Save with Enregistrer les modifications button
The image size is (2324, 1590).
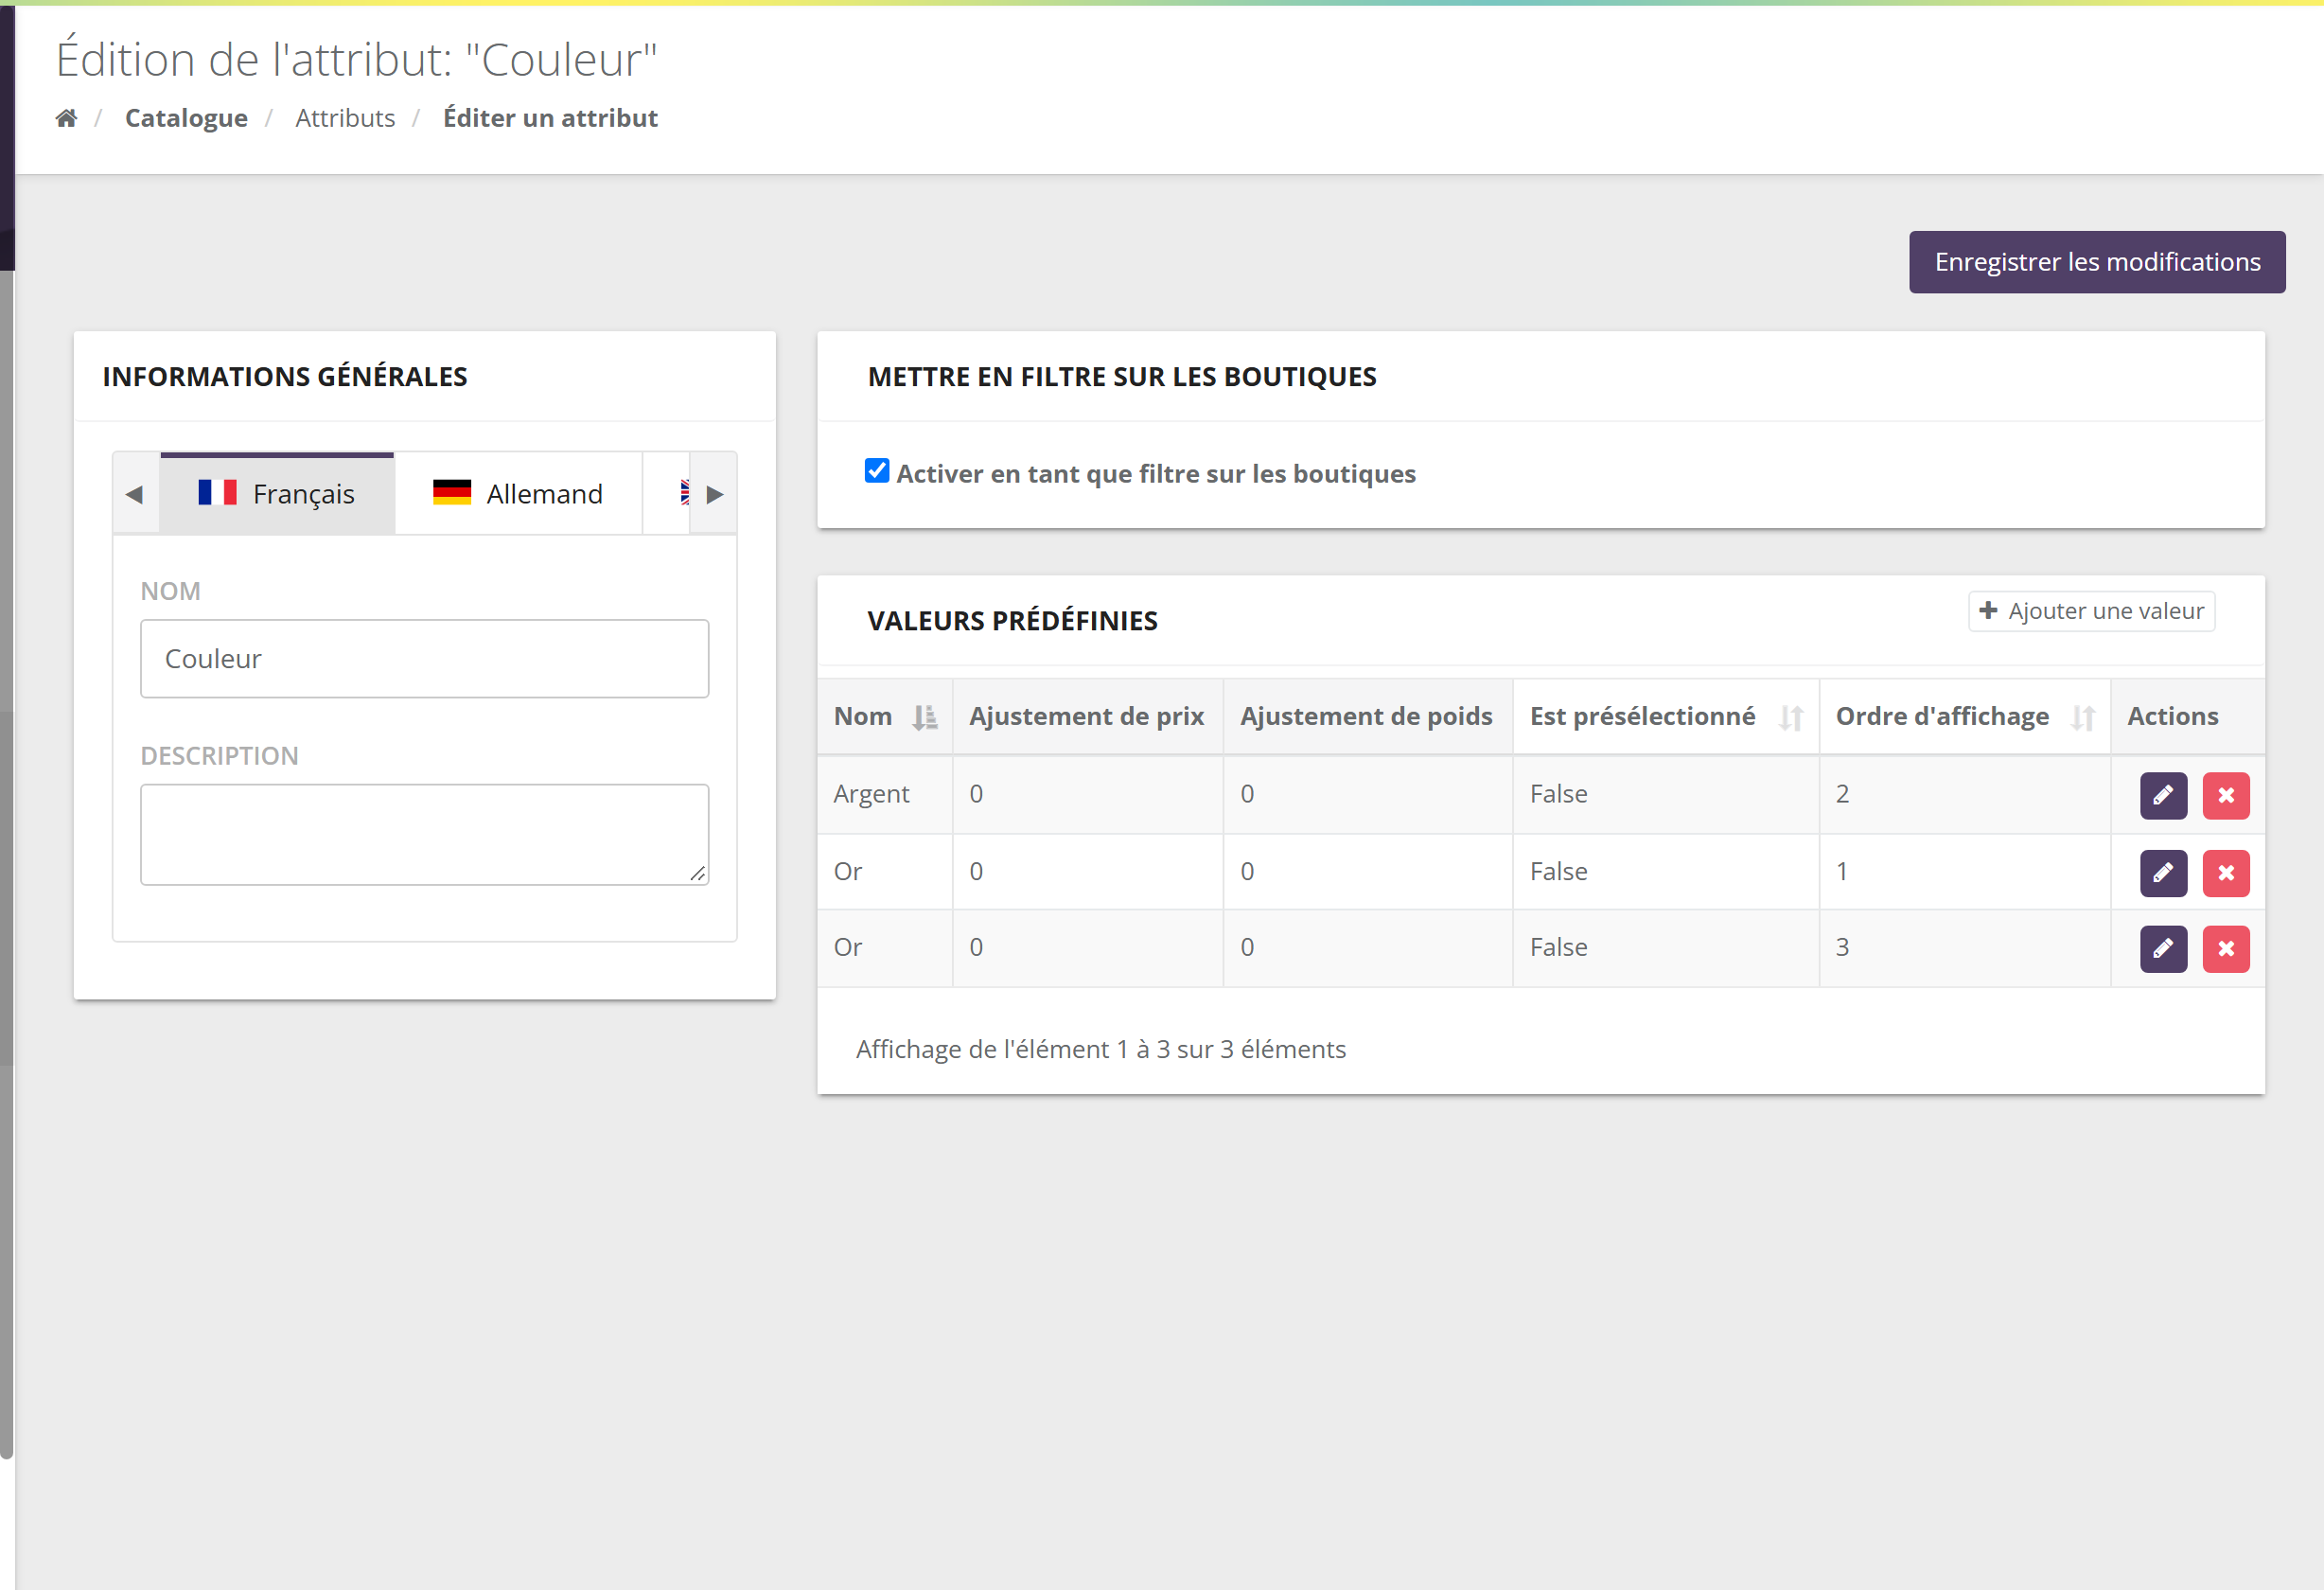tap(2096, 262)
